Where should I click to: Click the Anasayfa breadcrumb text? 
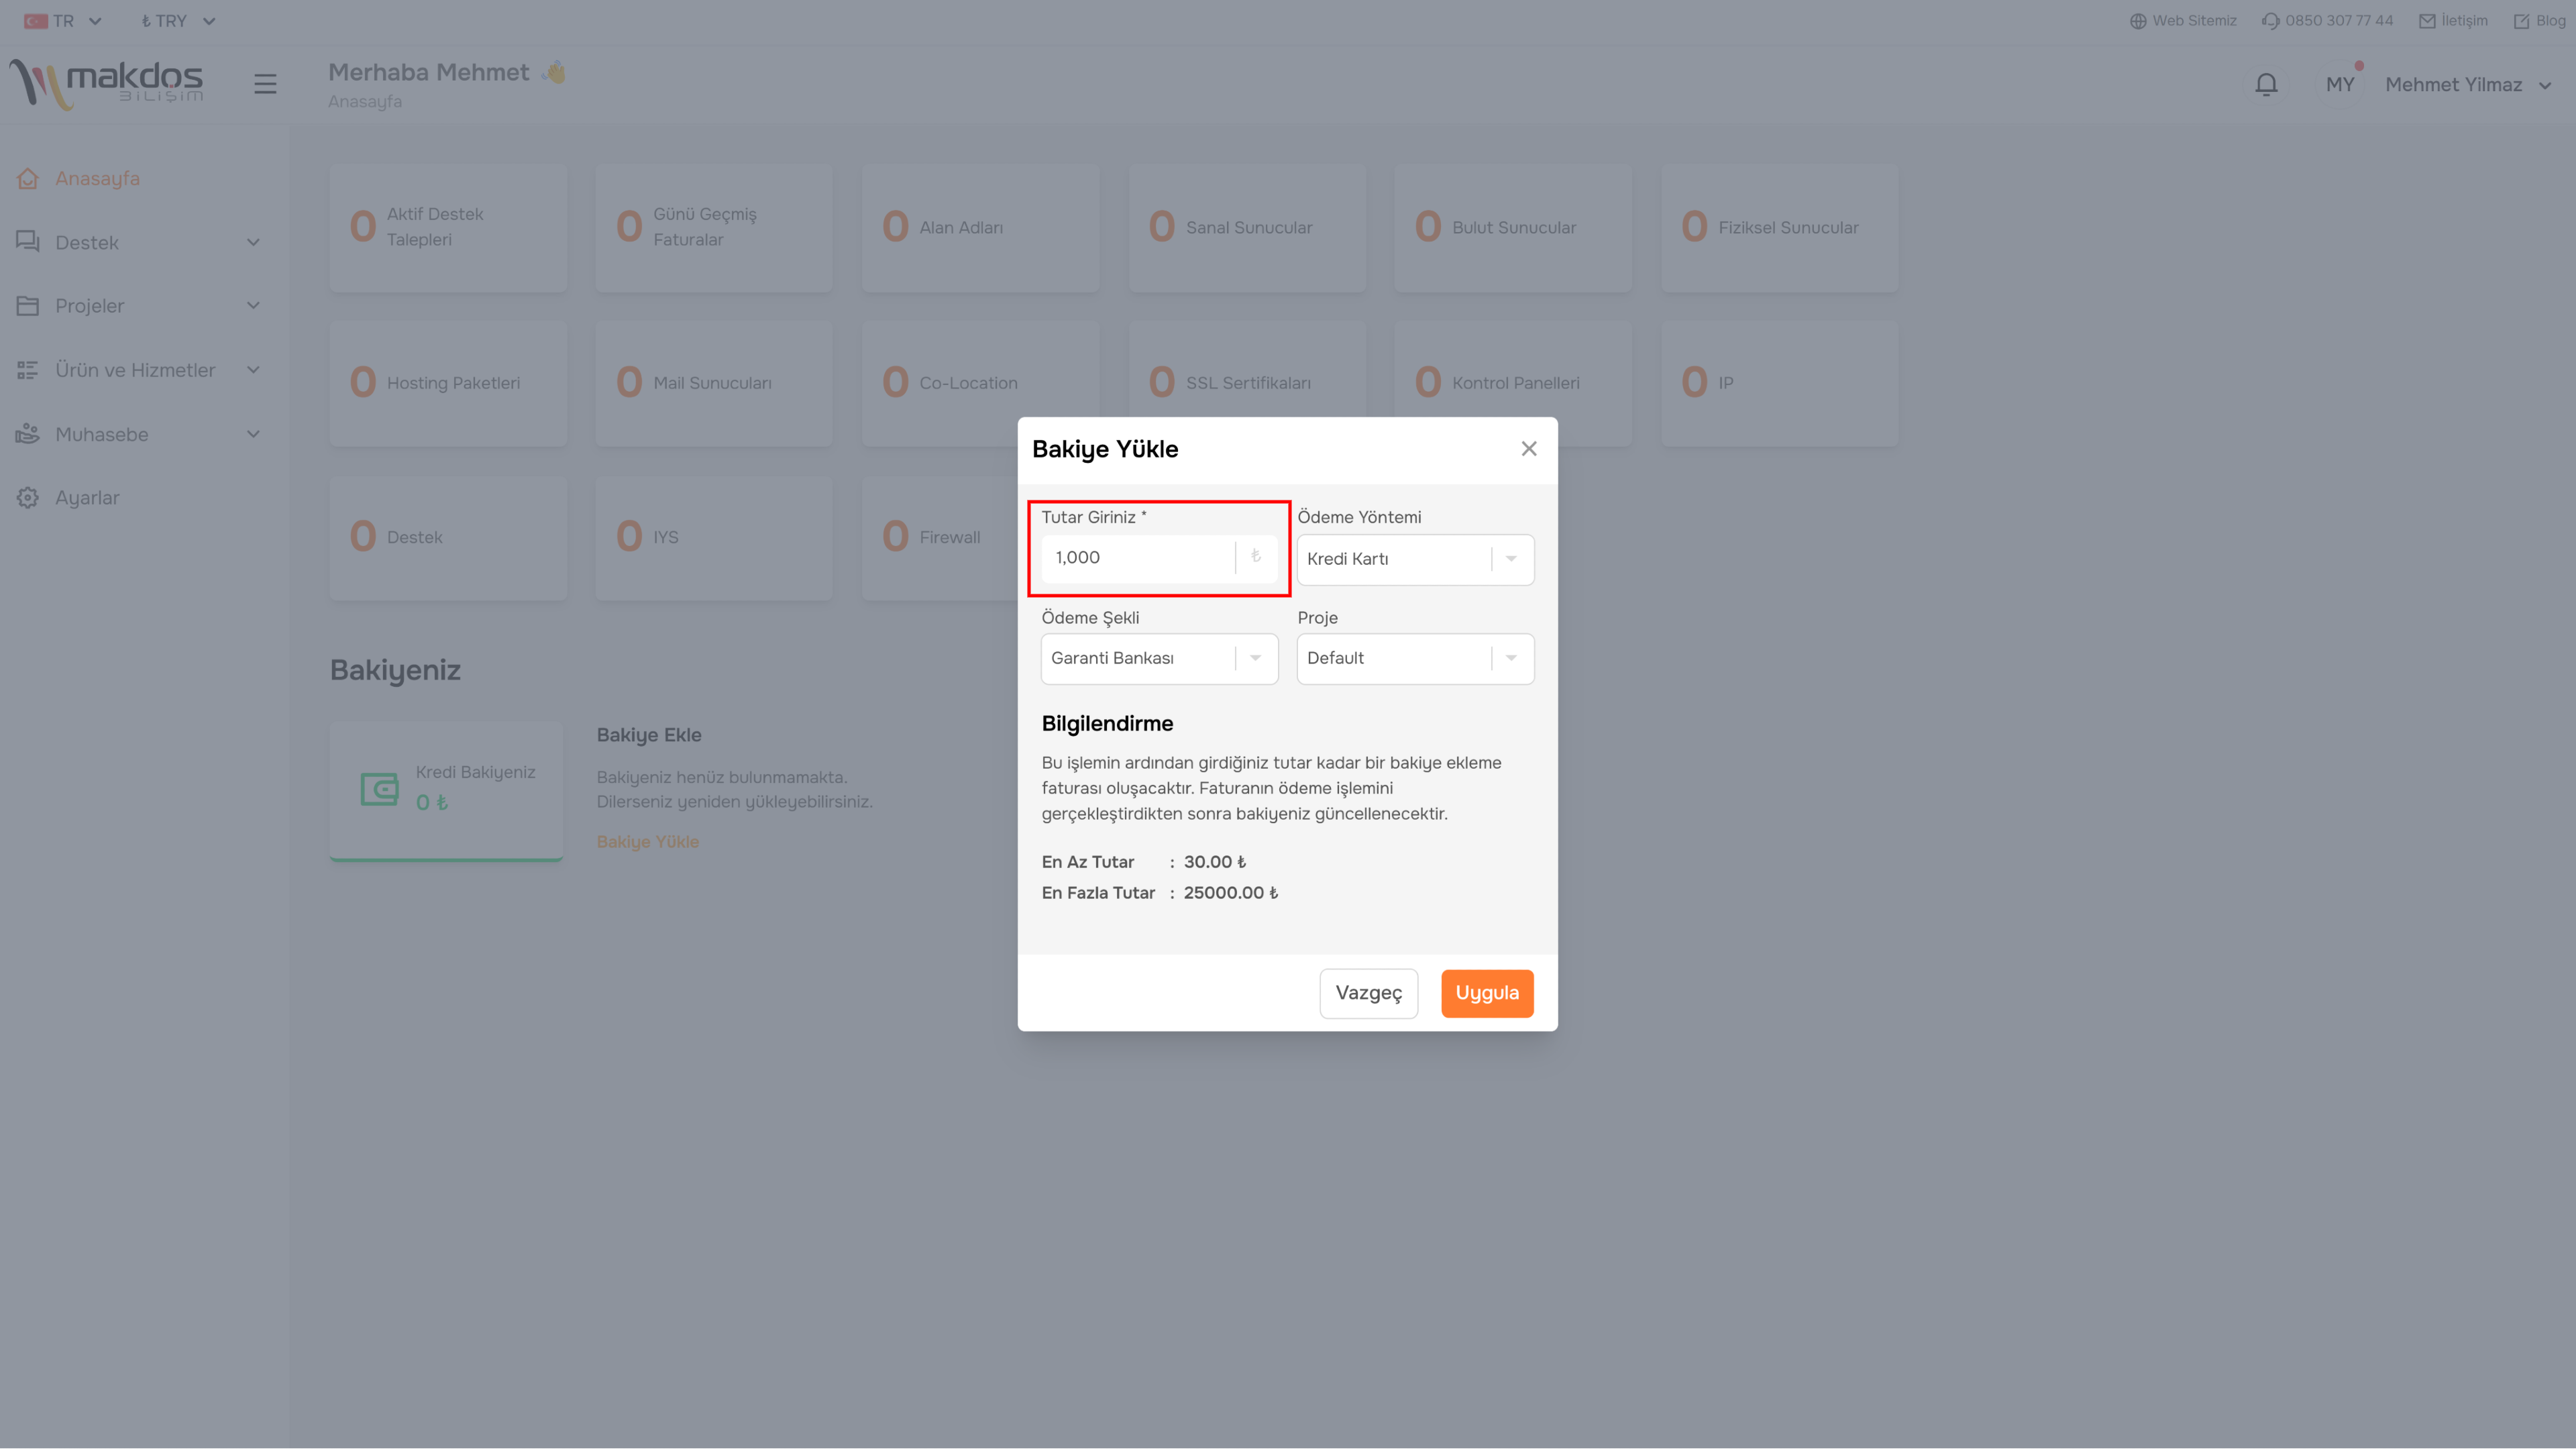pyautogui.click(x=365, y=102)
